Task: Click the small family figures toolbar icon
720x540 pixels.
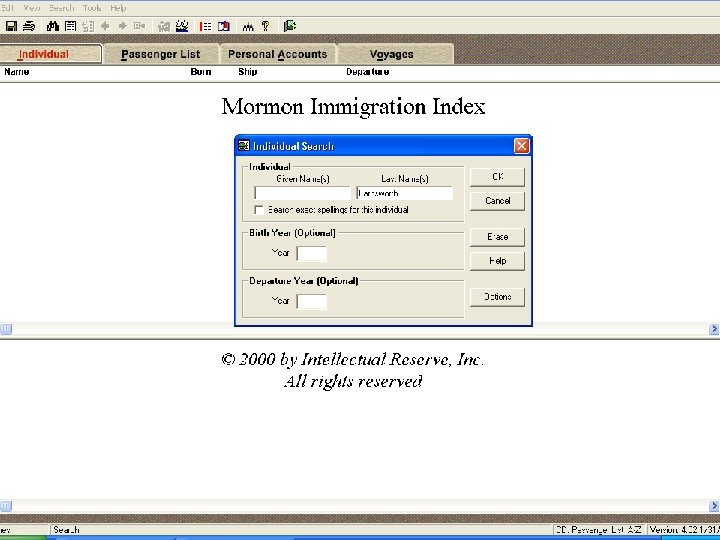Action: click(x=248, y=26)
